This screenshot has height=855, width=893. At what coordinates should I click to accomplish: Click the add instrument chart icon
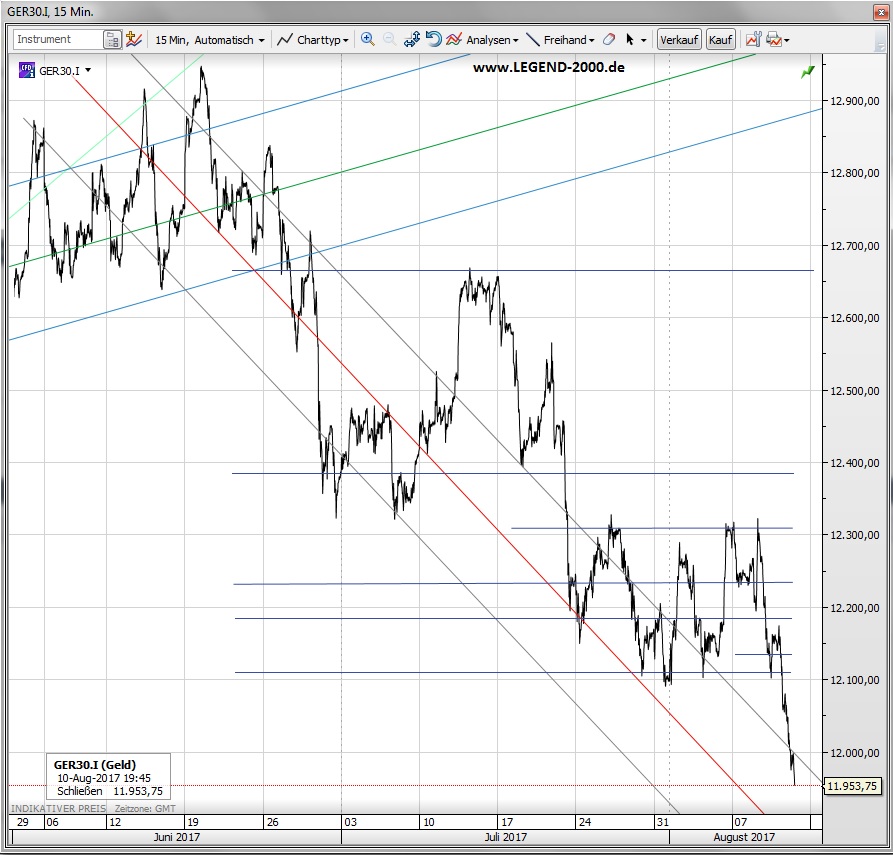134,39
